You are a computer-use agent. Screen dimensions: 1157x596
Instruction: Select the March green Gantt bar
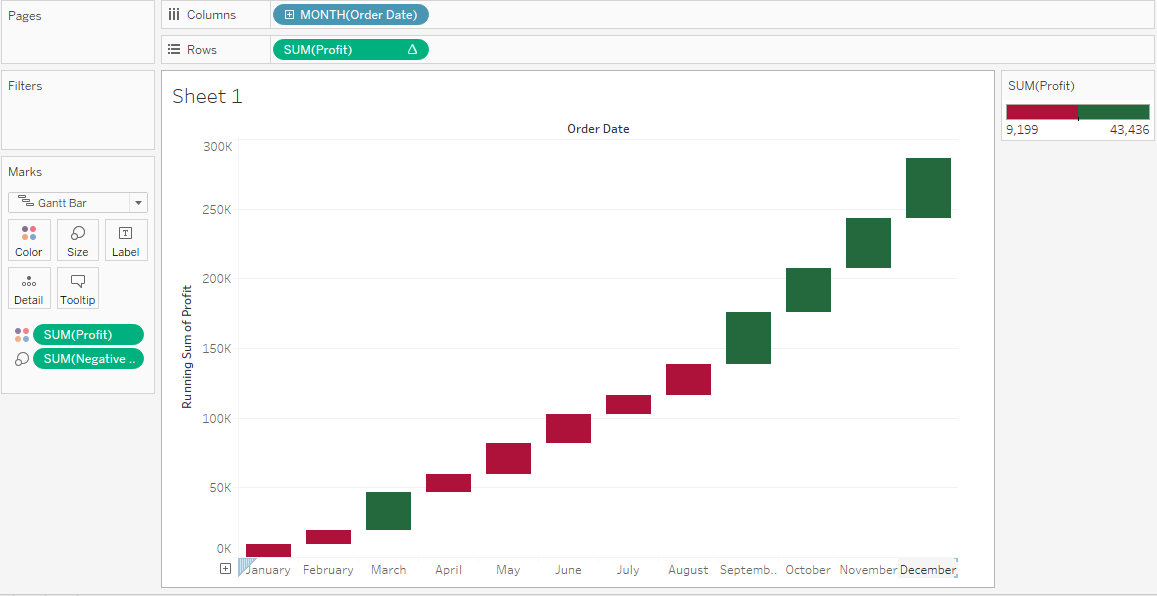tap(388, 511)
